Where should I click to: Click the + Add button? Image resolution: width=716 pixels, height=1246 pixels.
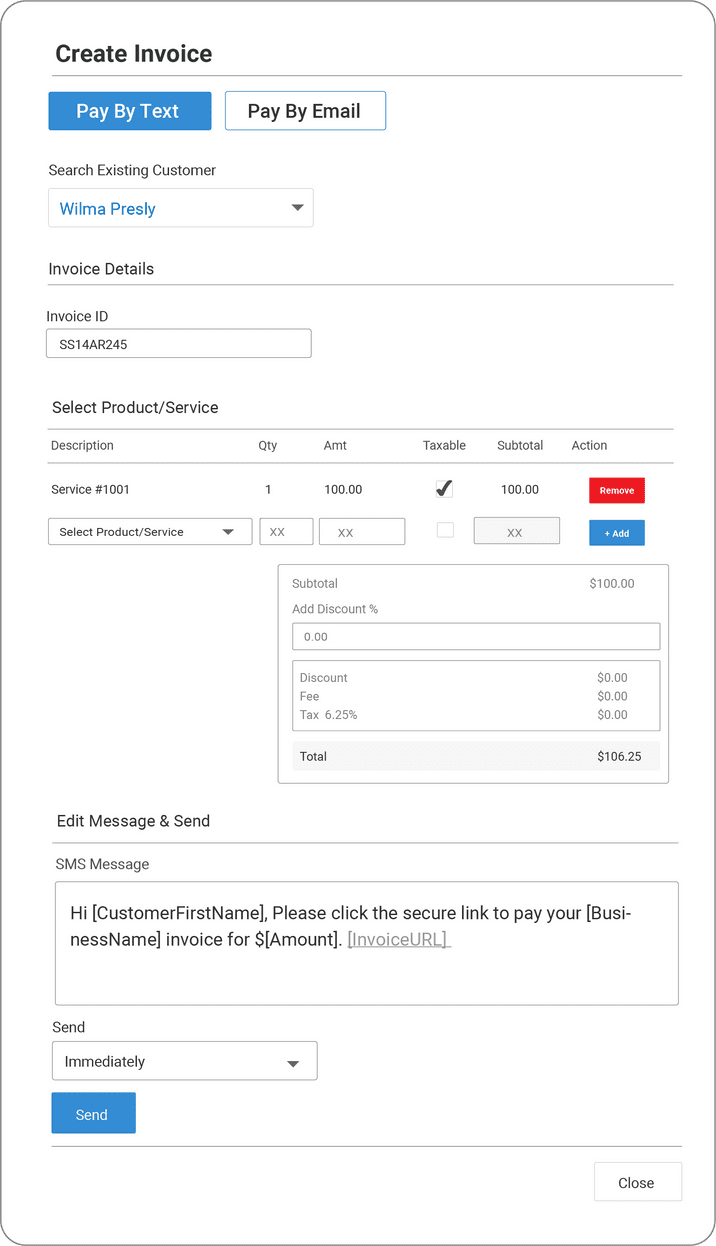(x=617, y=533)
